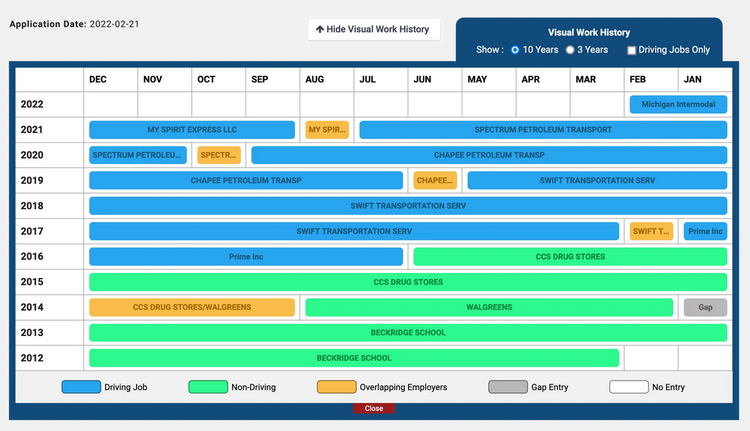This screenshot has width=750, height=431.
Task: Select the SWIFT TRANSPORTATION SERV 2018 bar
Action: tap(408, 206)
